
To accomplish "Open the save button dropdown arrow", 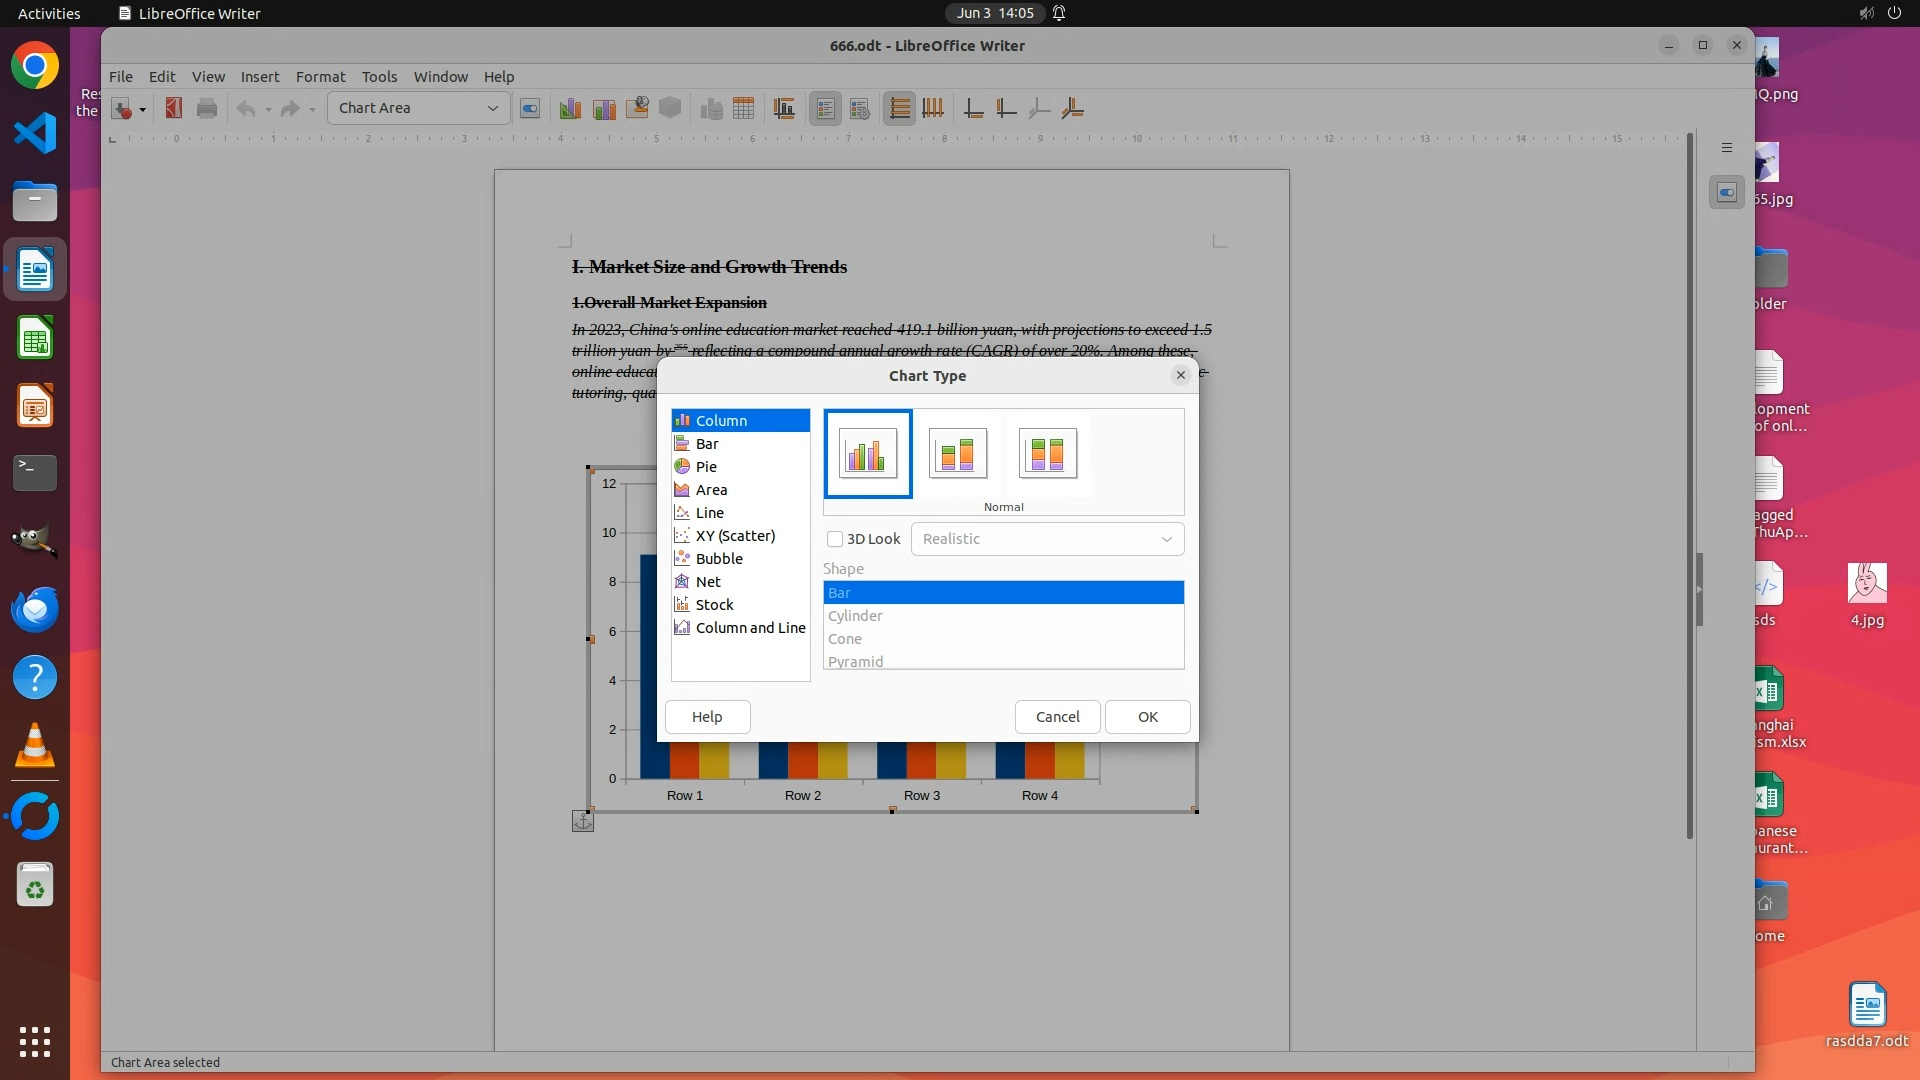I will (x=142, y=109).
